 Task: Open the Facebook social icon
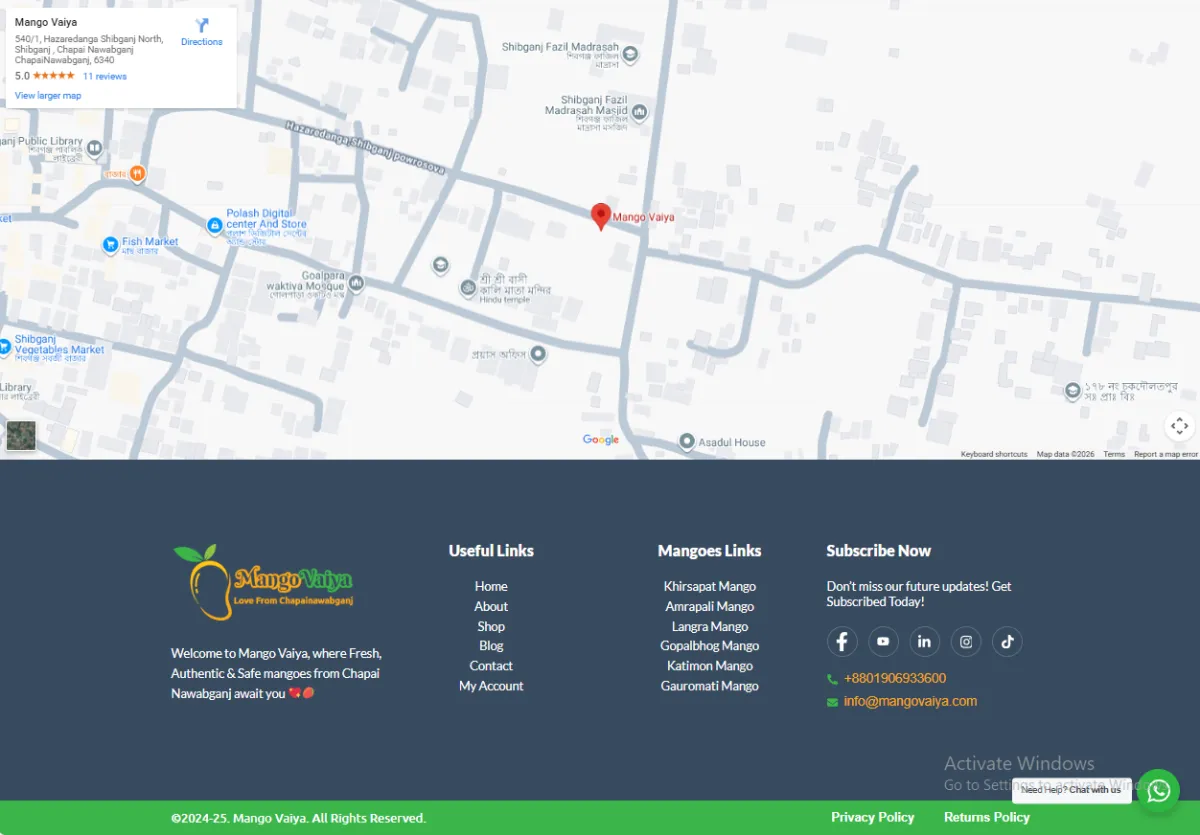pyautogui.click(x=842, y=641)
